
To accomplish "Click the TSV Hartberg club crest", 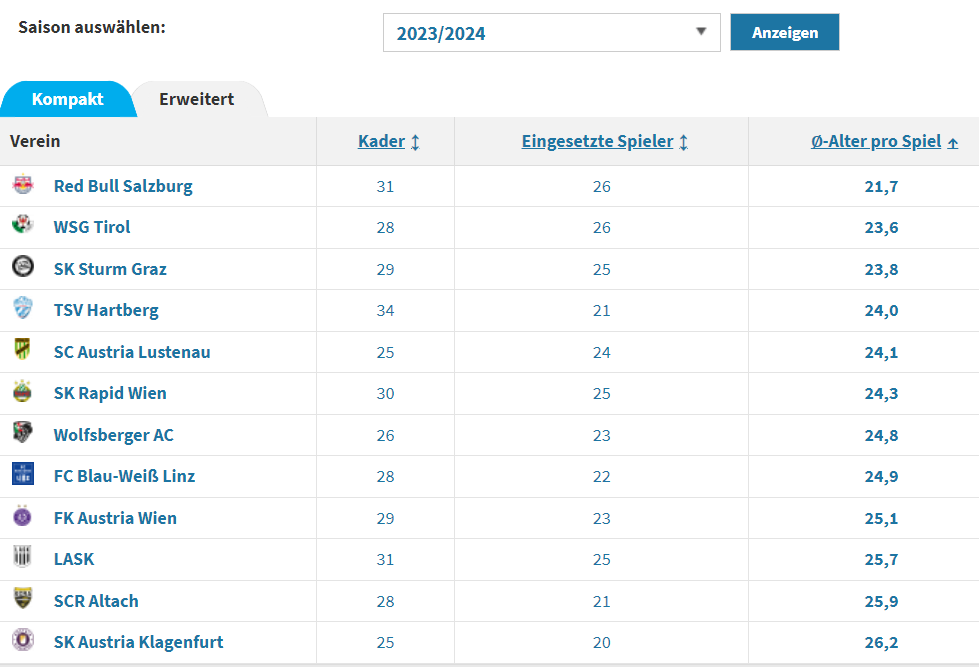I will pyautogui.click(x=23, y=308).
